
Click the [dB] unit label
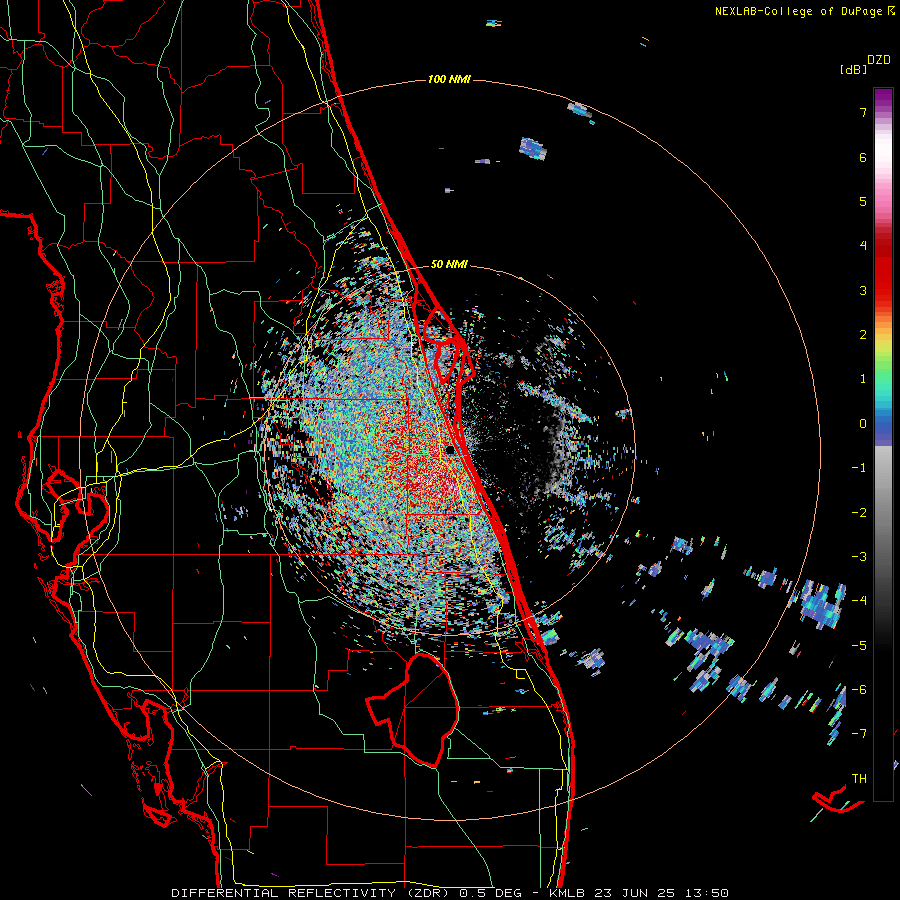(854, 69)
